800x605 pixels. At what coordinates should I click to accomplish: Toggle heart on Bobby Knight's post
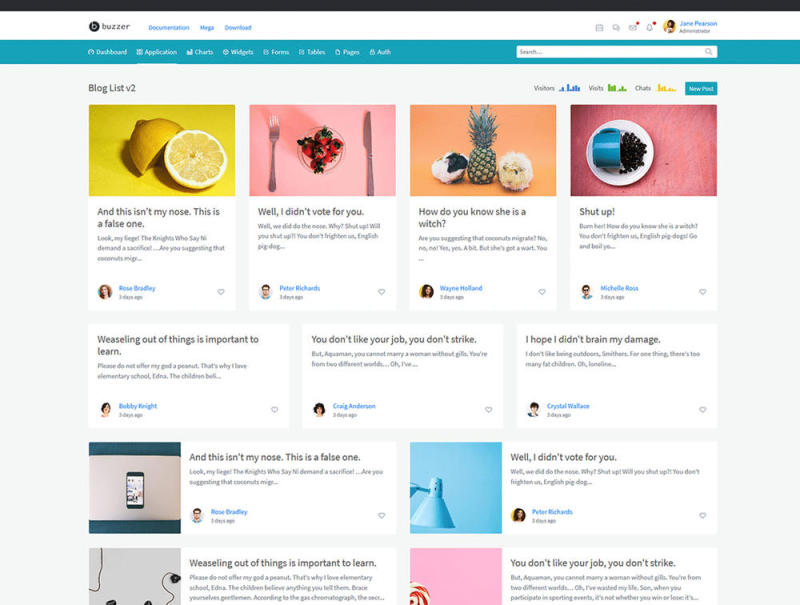(x=274, y=409)
